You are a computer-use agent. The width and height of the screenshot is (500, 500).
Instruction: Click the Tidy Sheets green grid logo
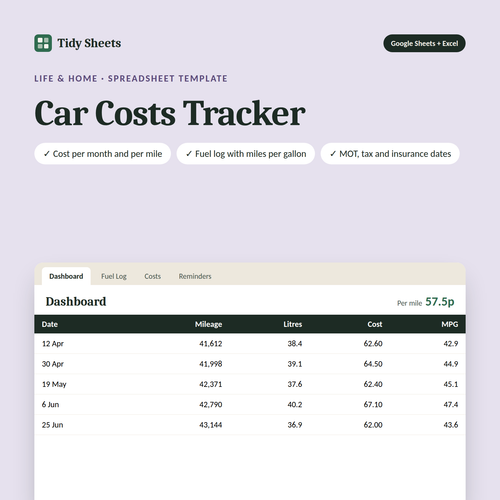43,43
